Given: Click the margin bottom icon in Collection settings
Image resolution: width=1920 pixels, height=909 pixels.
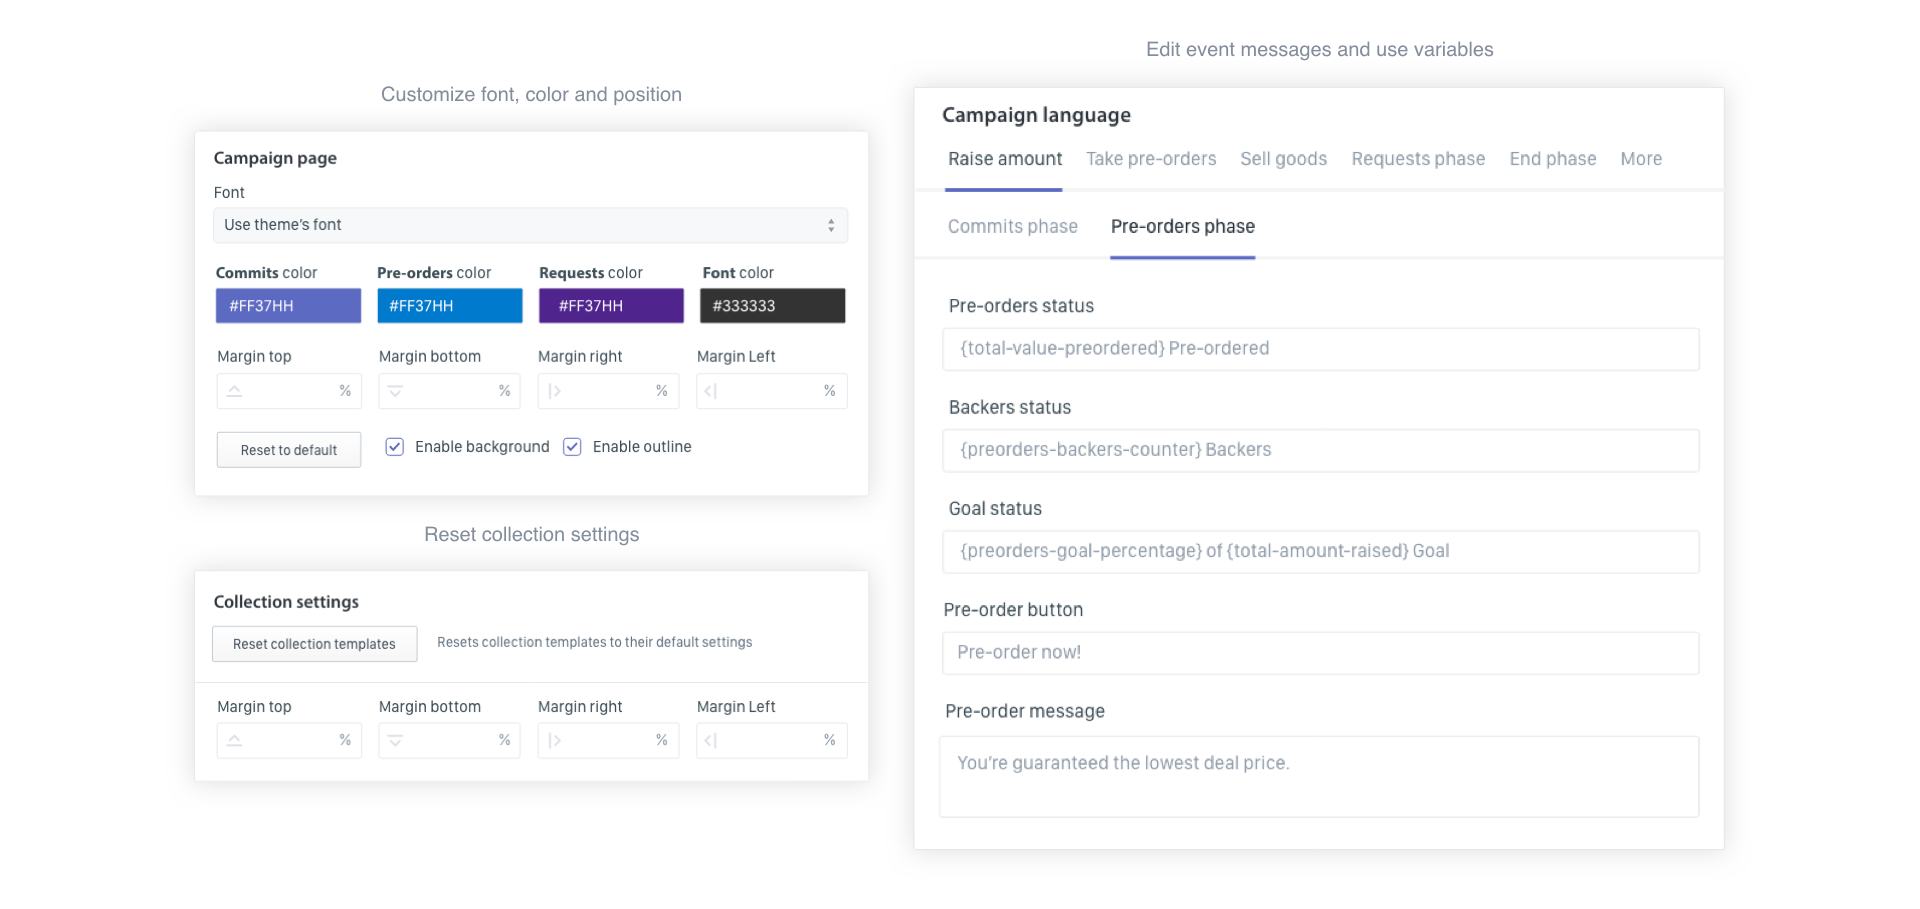Looking at the screenshot, I should [x=395, y=741].
